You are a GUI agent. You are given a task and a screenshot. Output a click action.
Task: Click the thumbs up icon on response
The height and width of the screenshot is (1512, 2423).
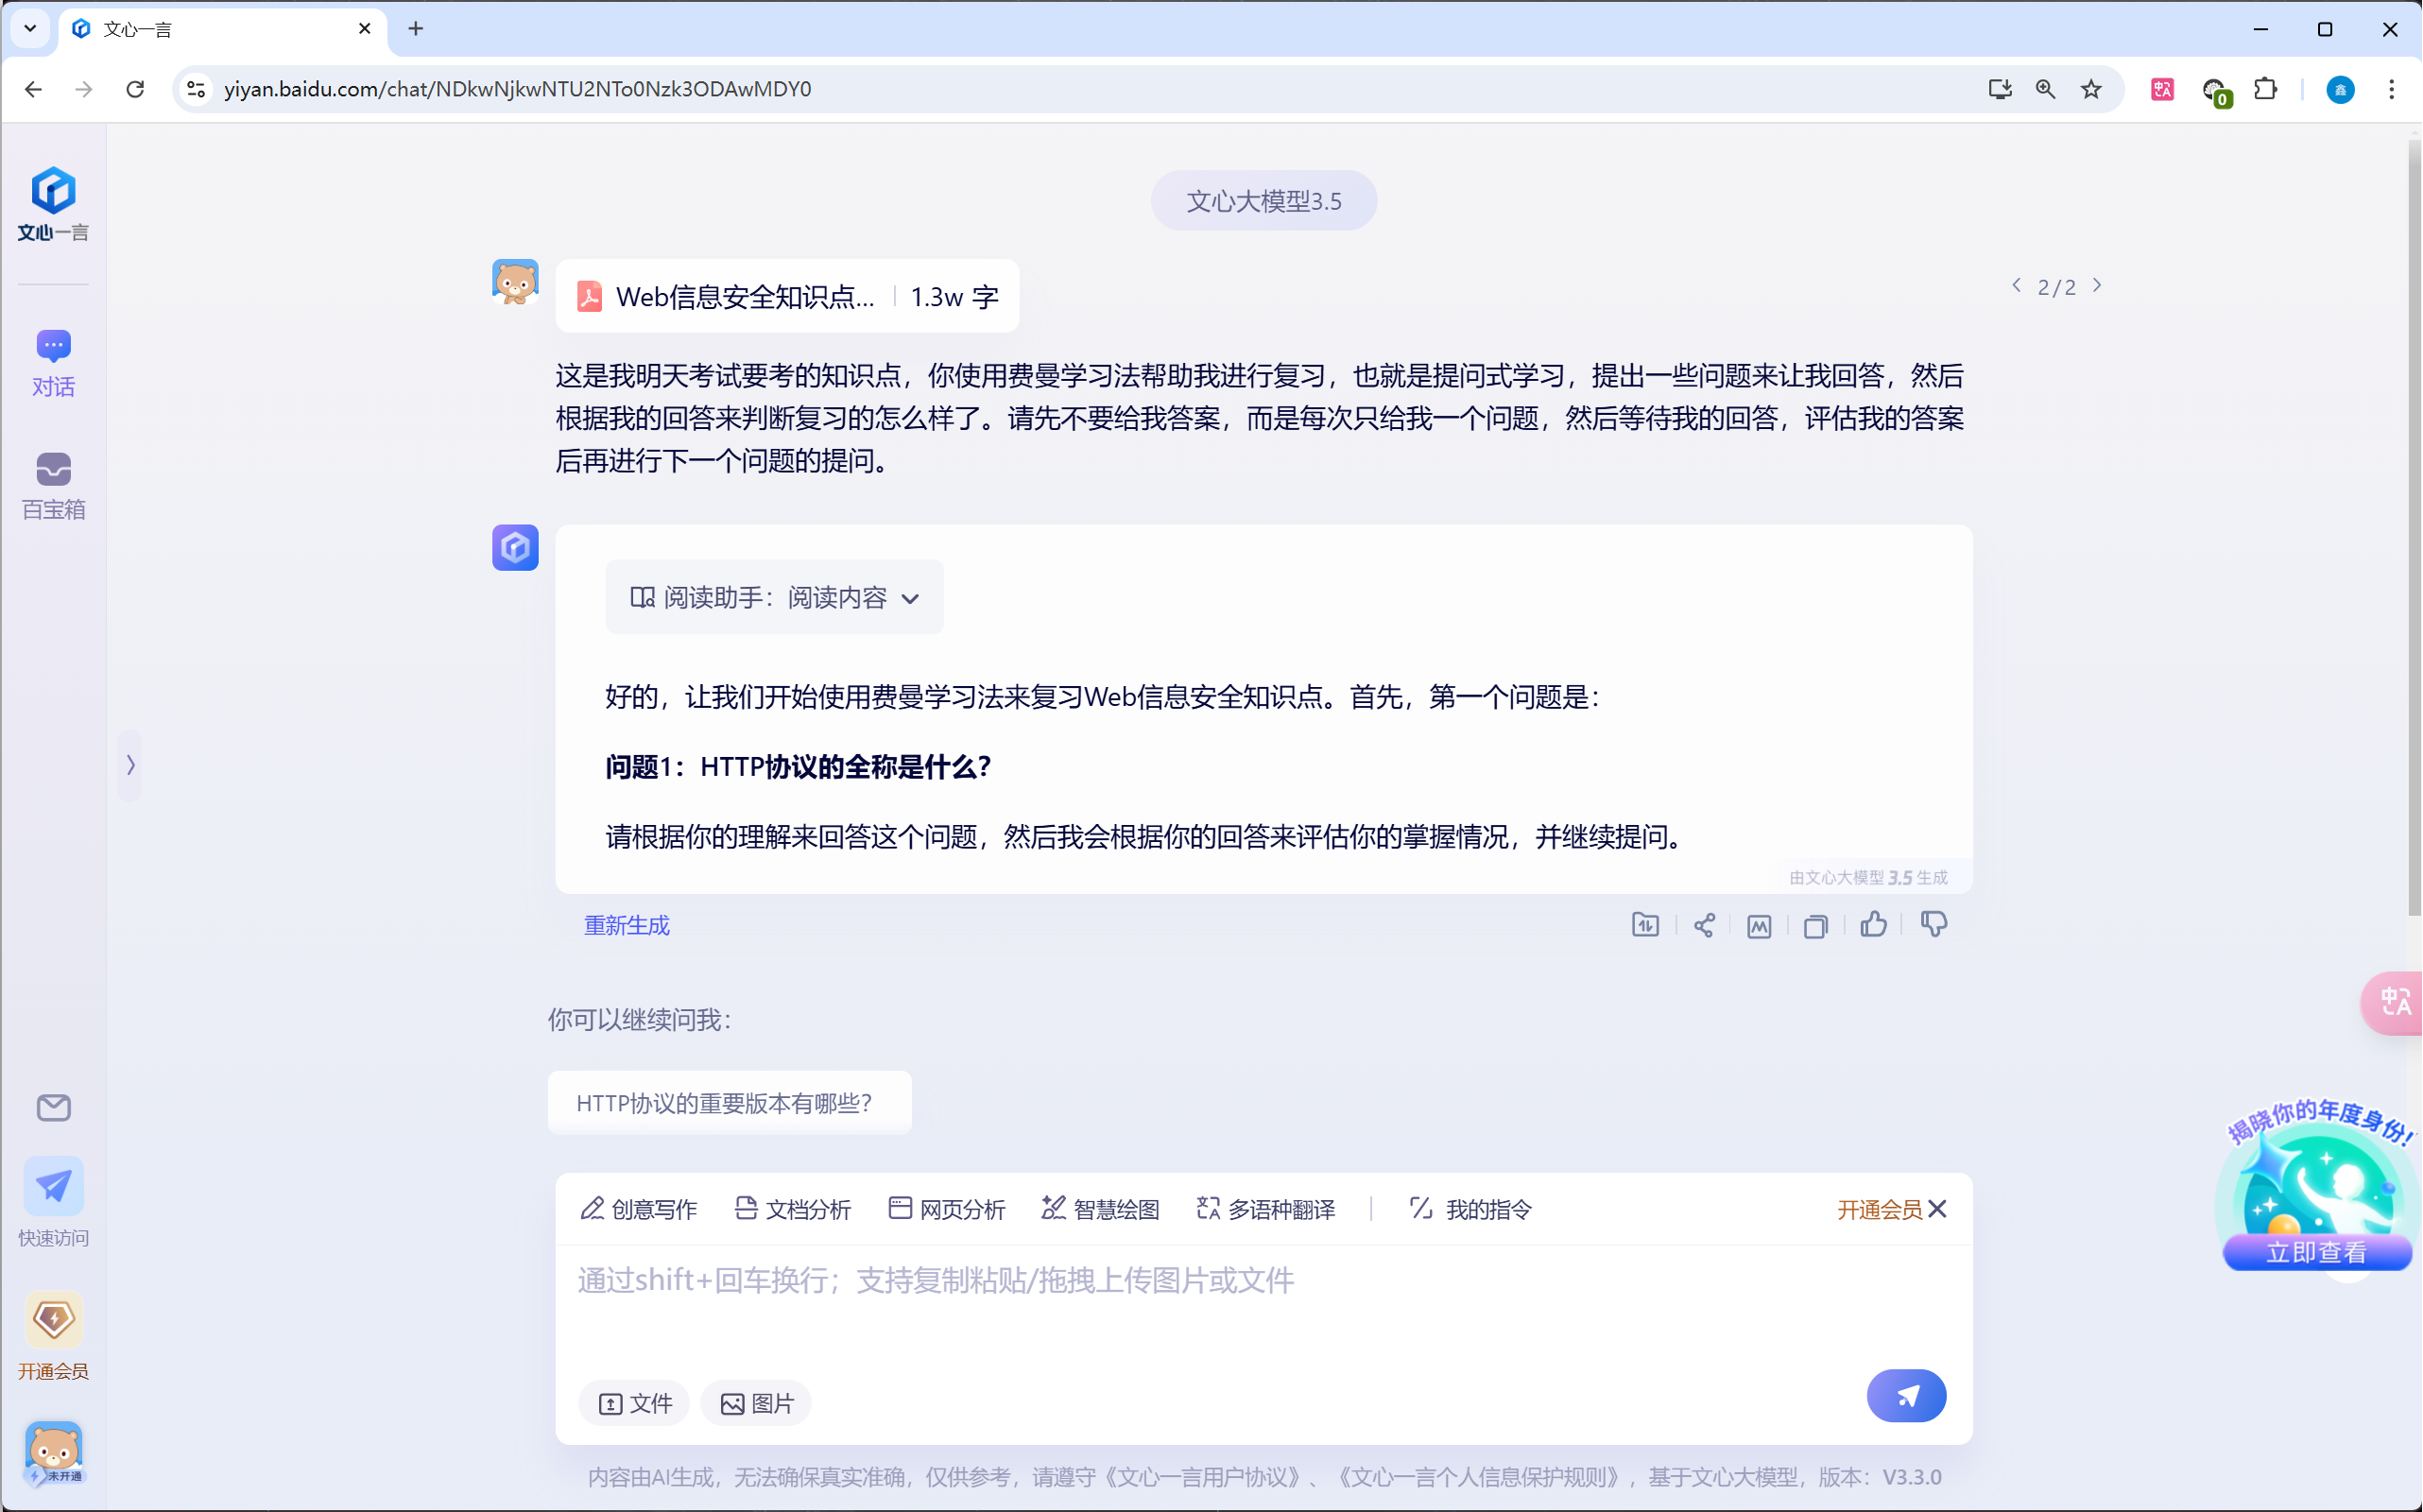click(1873, 925)
